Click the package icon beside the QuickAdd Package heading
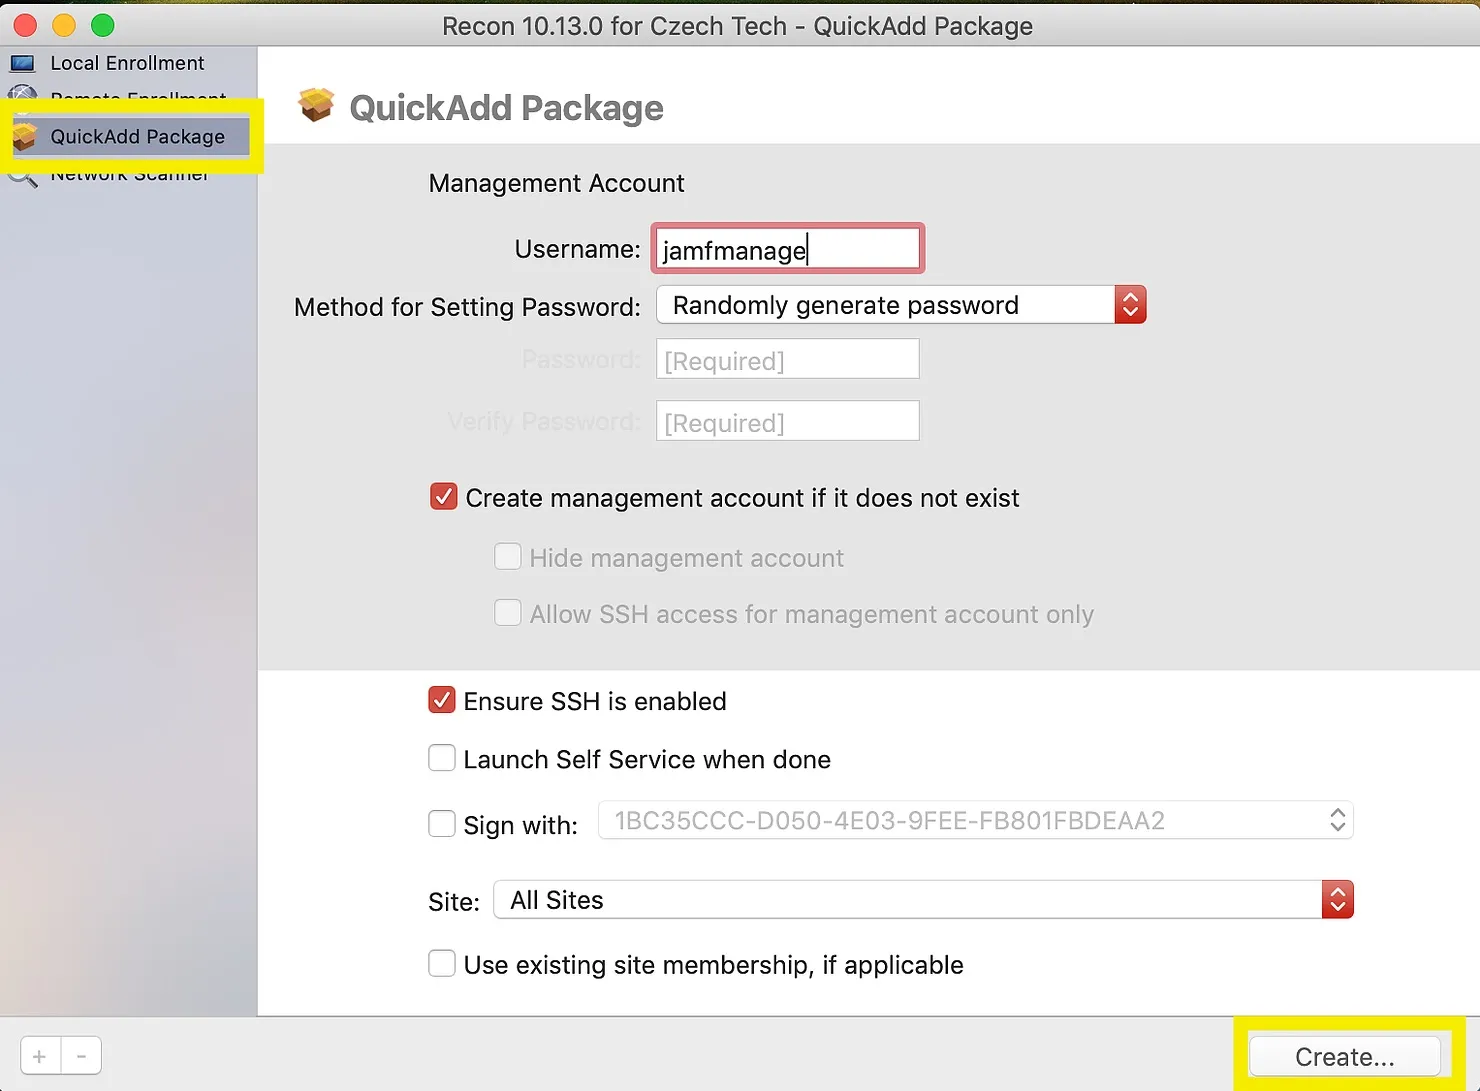Image resolution: width=1480 pixels, height=1091 pixels. point(316,104)
